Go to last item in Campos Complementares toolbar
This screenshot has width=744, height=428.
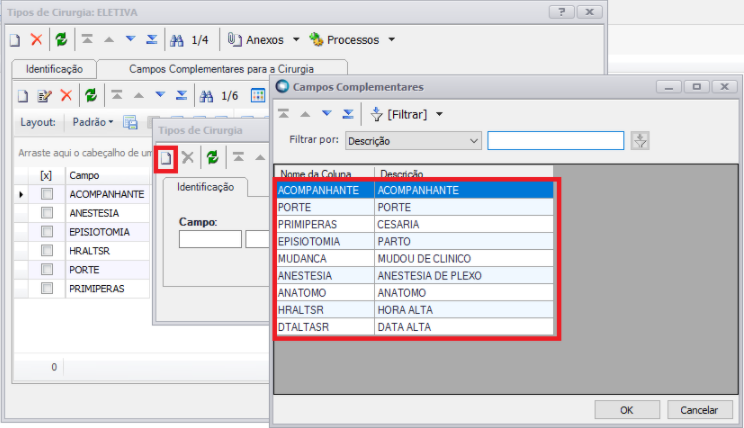(x=348, y=114)
